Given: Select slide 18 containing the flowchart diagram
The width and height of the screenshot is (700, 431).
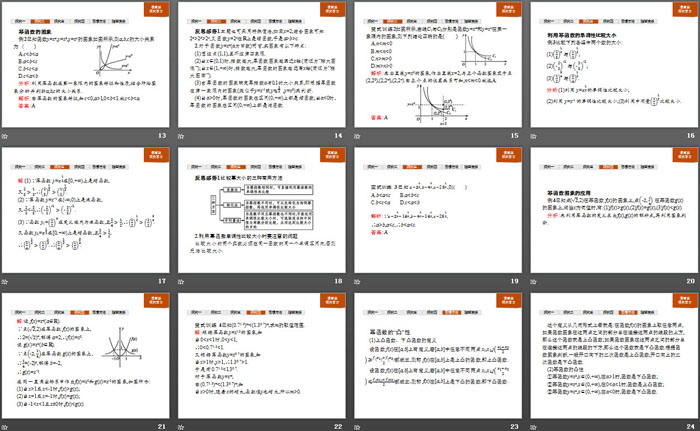Looking at the screenshot, I should point(263,207).
